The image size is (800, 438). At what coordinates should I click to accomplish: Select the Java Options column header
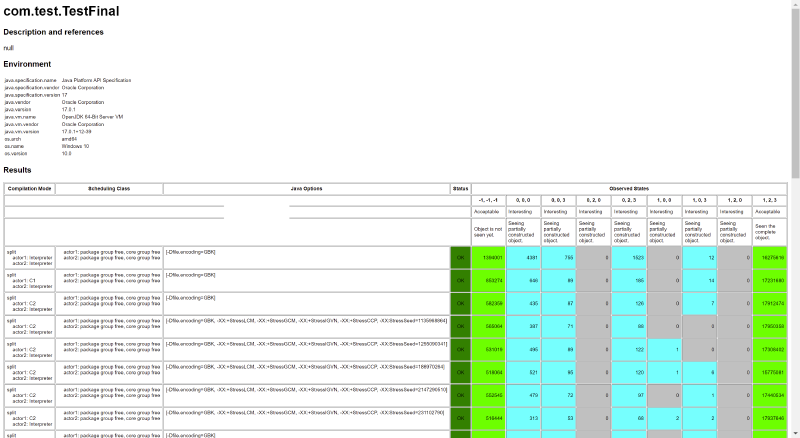[x=306, y=188]
